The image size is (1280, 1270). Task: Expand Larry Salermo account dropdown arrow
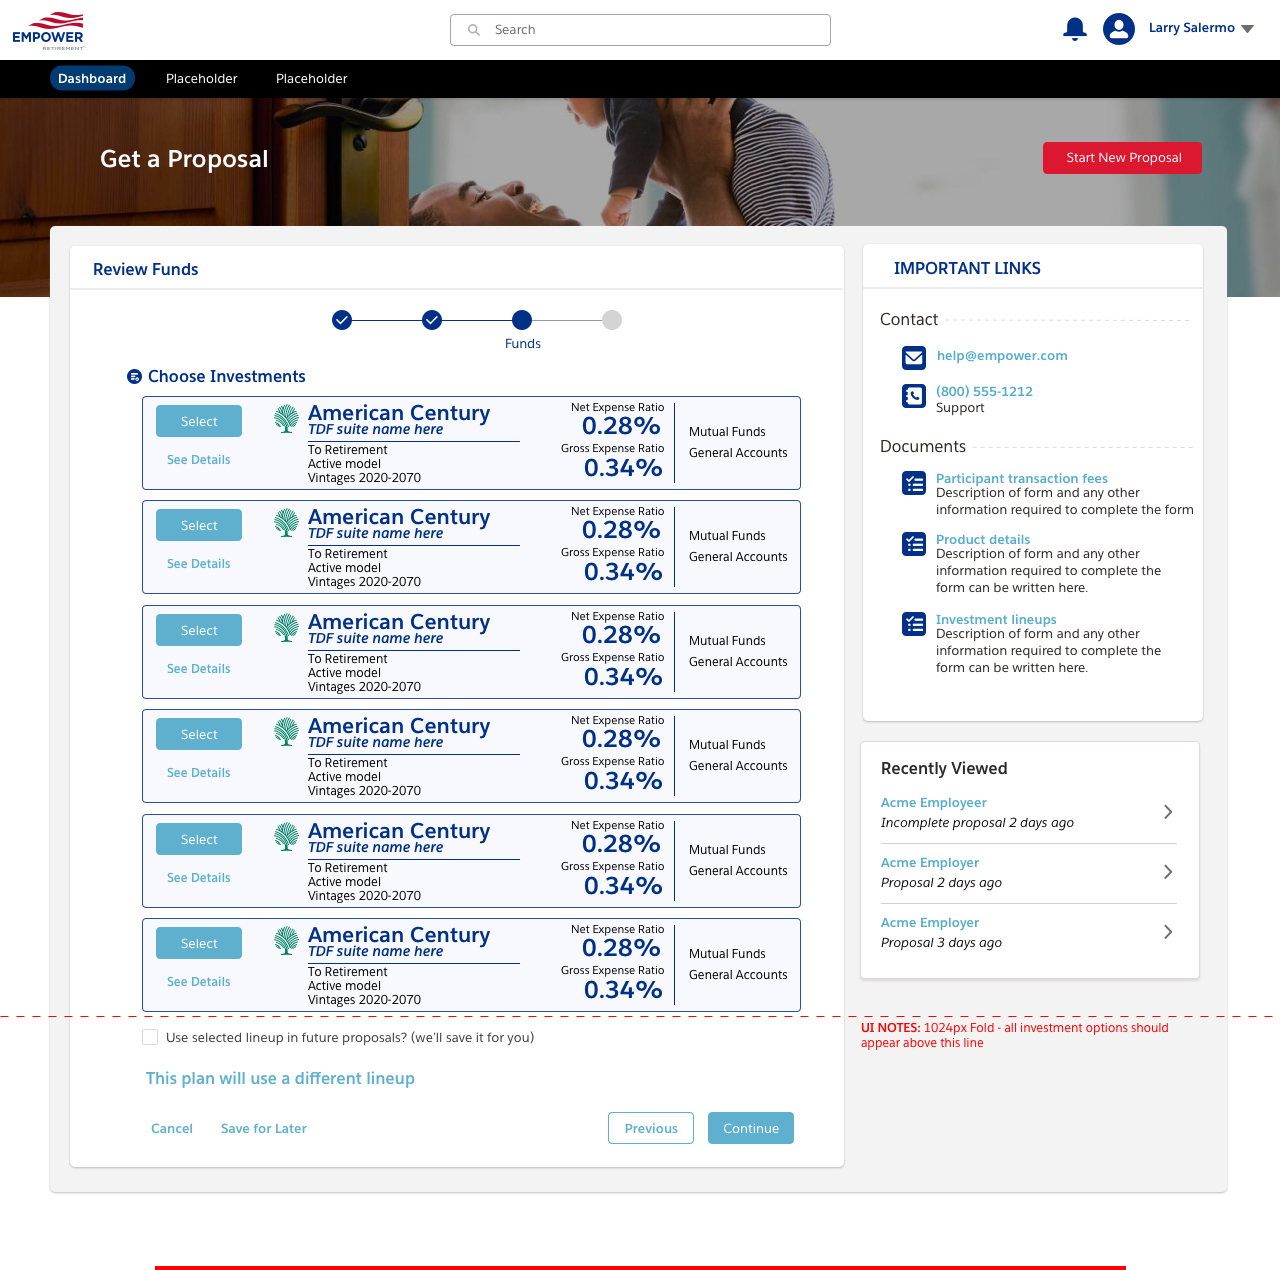click(x=1247, y=29)
